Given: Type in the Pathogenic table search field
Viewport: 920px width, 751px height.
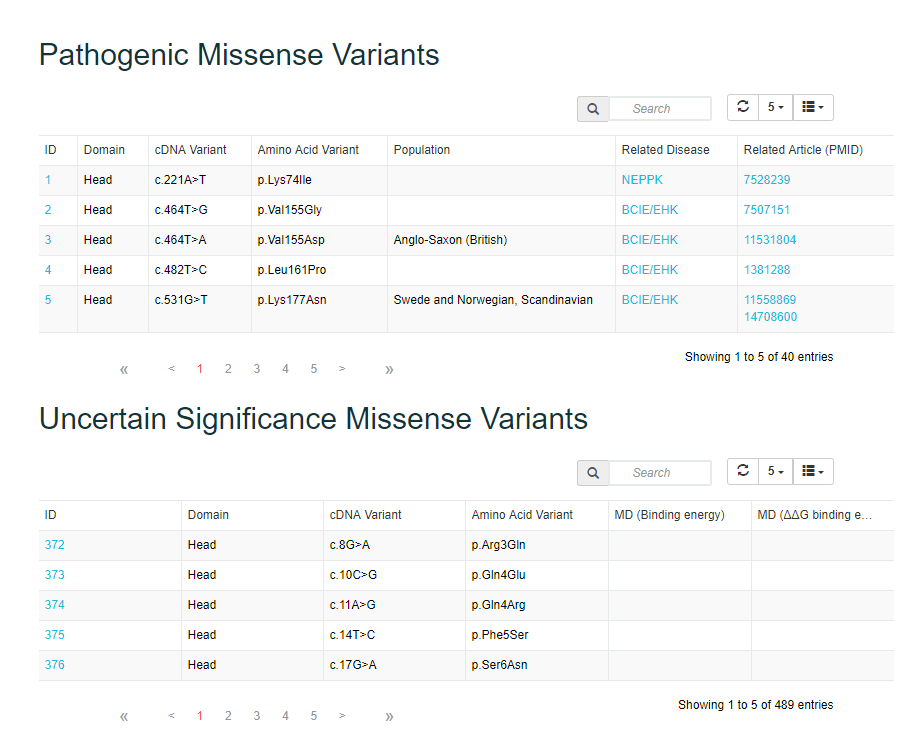Looking at the screenshot, I should point(660,109).
